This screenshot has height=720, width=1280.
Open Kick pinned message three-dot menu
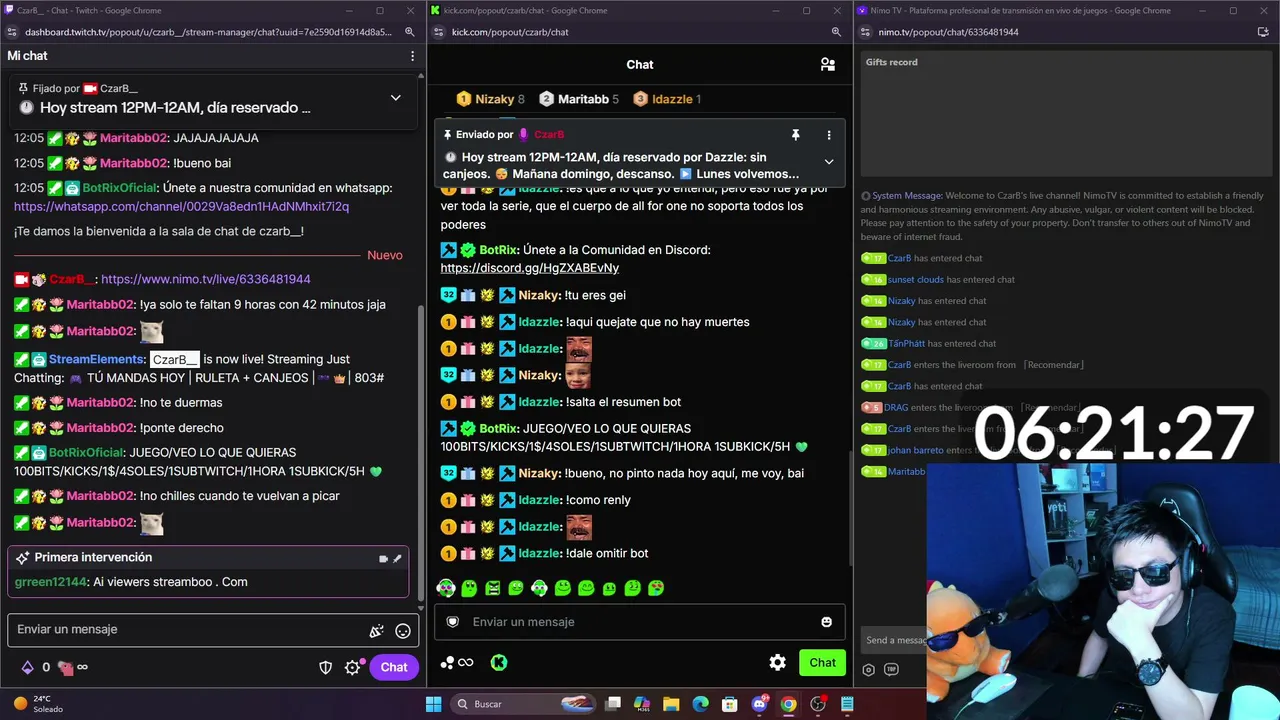(x=828, y=135)
